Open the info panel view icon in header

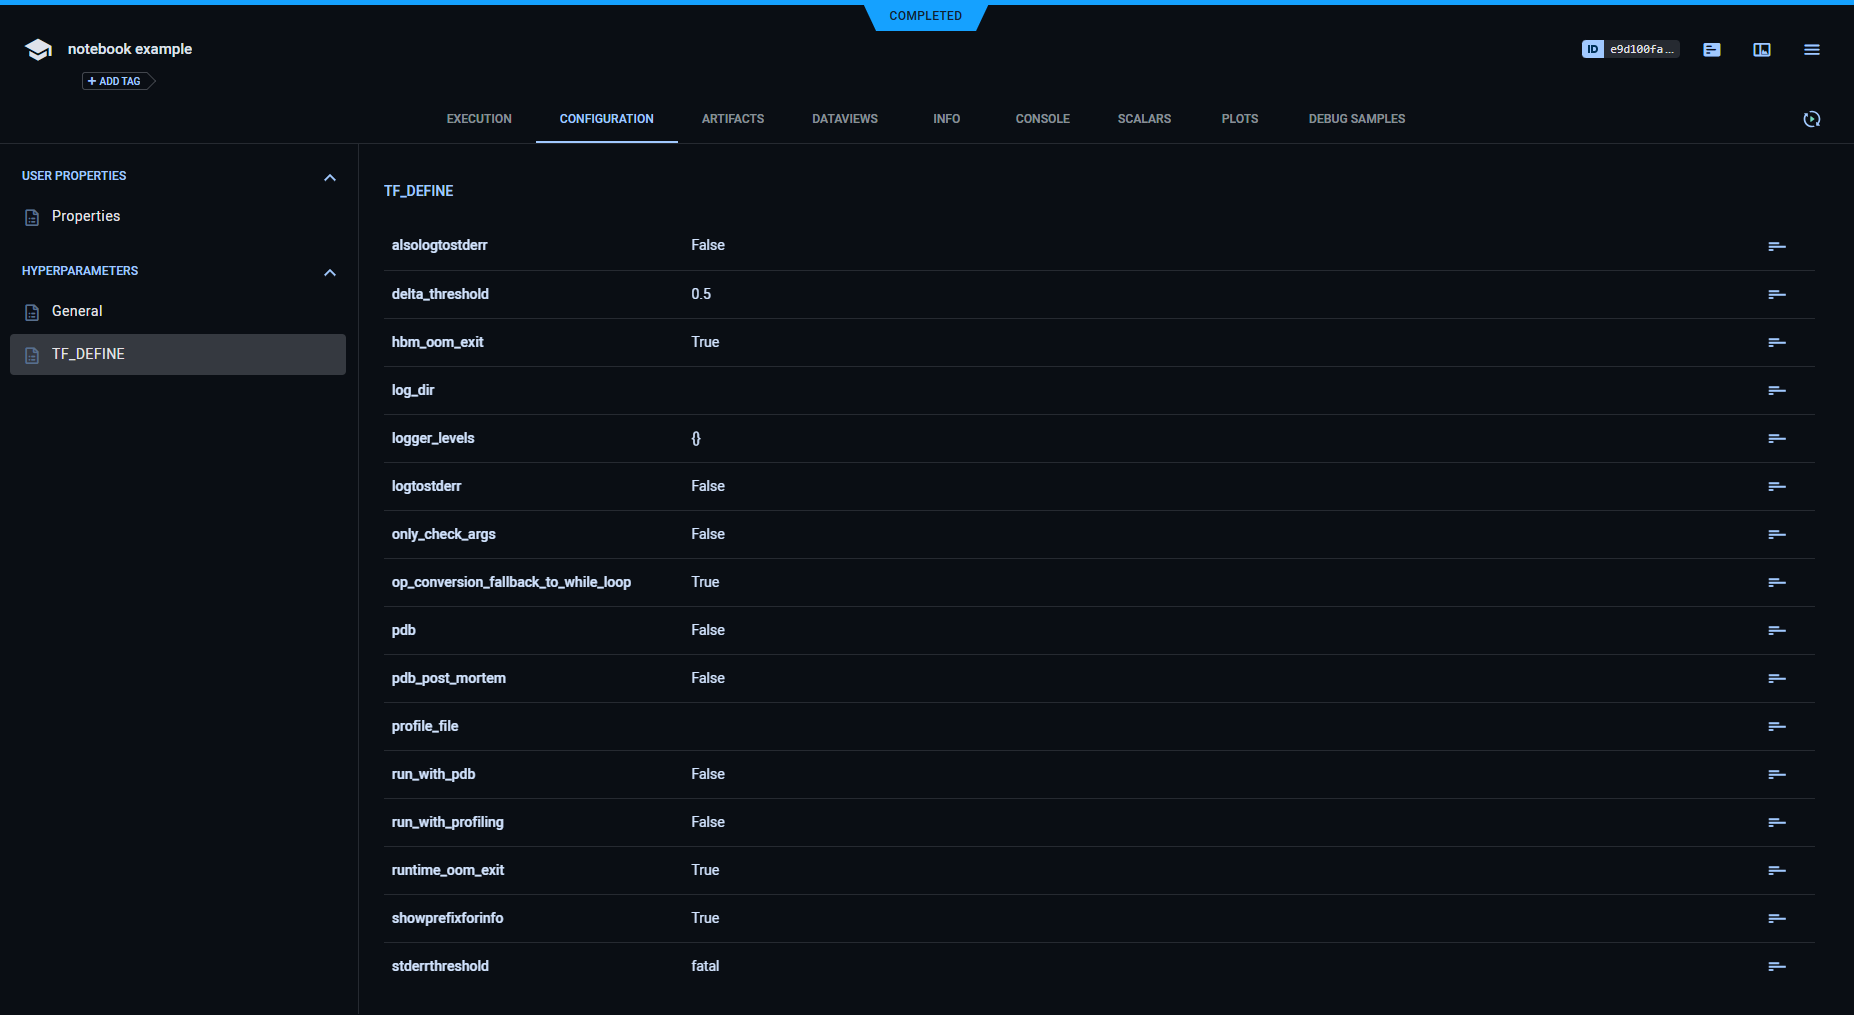pos(1761,50)
